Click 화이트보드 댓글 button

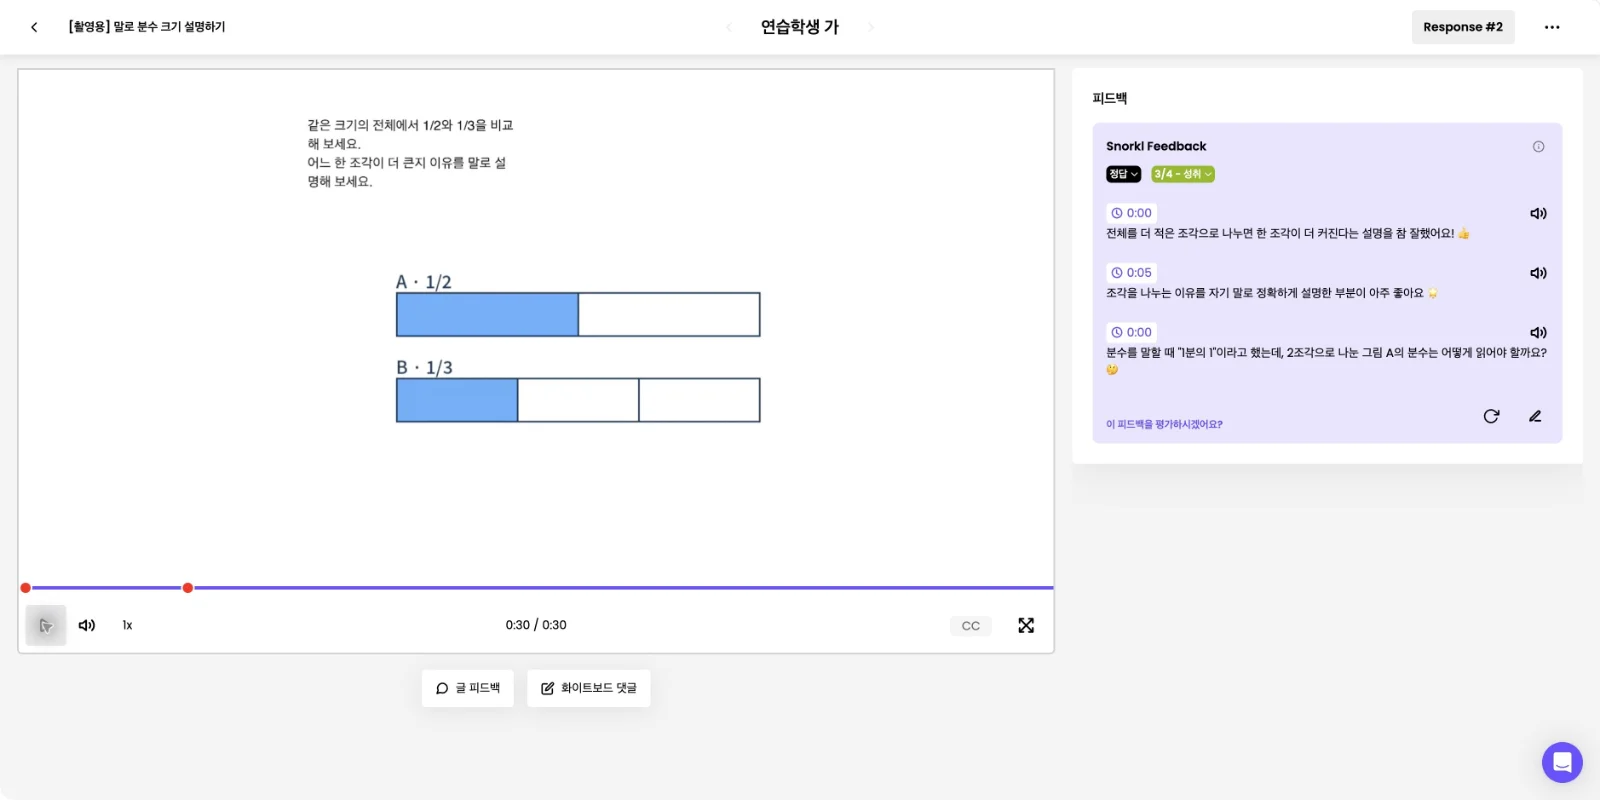click(x=589, y=688)
